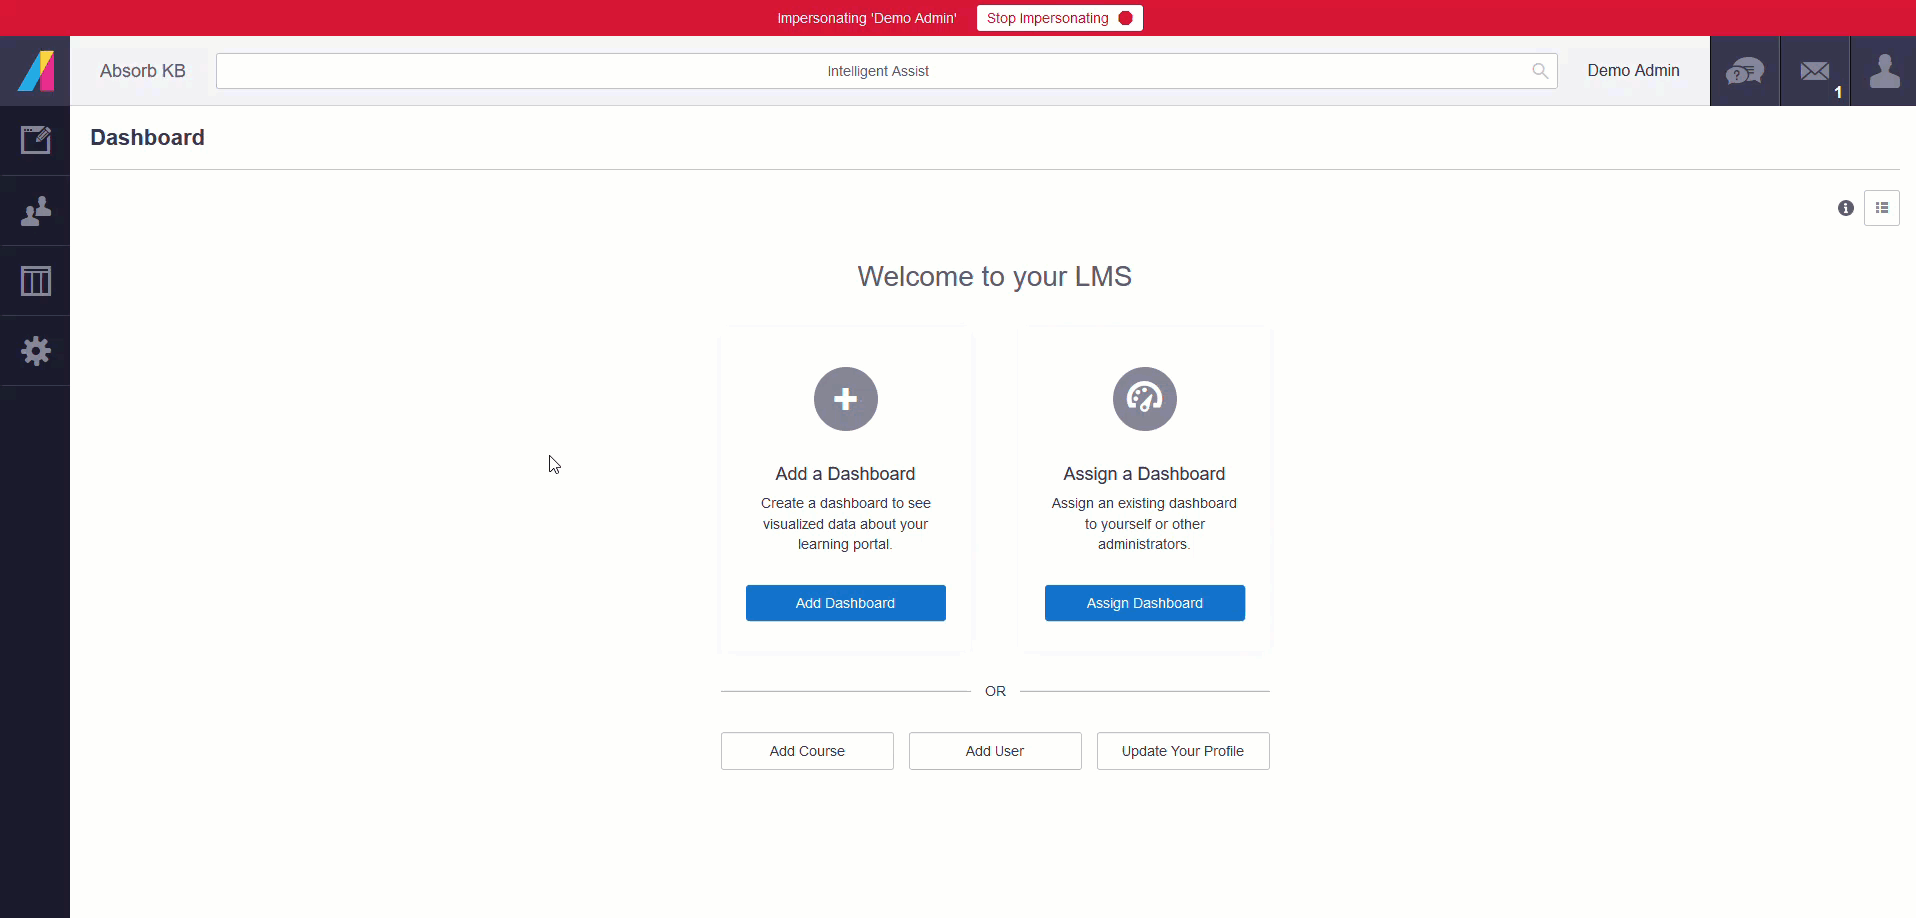Click the blue Assign Dashboard button
Image resolution: width=1916 pixels, height=918 pixels.
click(1145, 603)
